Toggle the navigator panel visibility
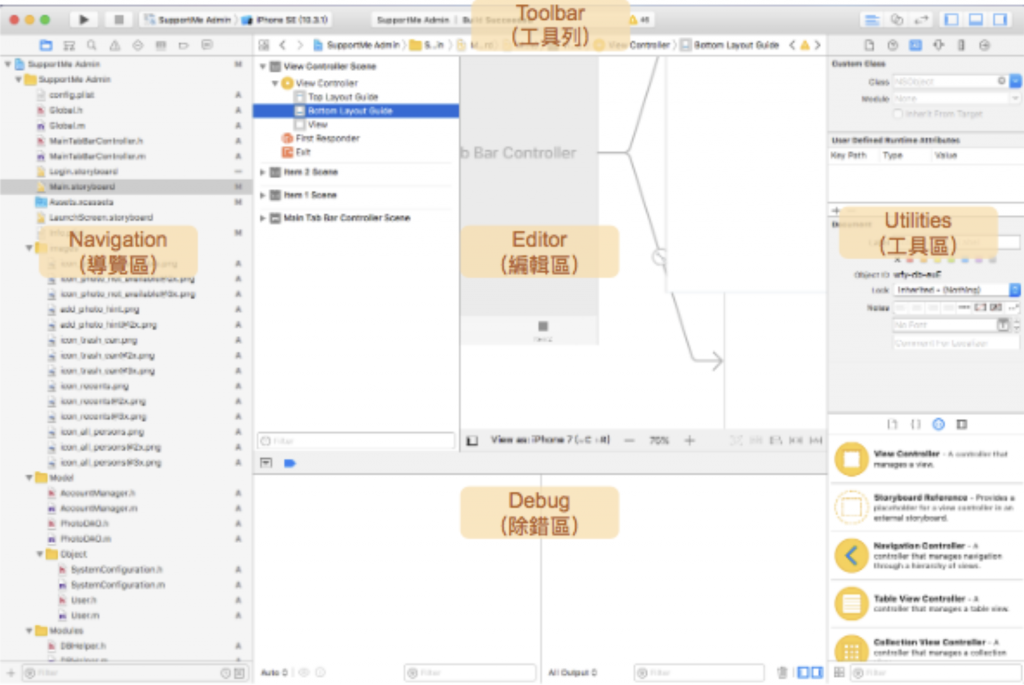The image size is (1024, 685). (952, 20)
